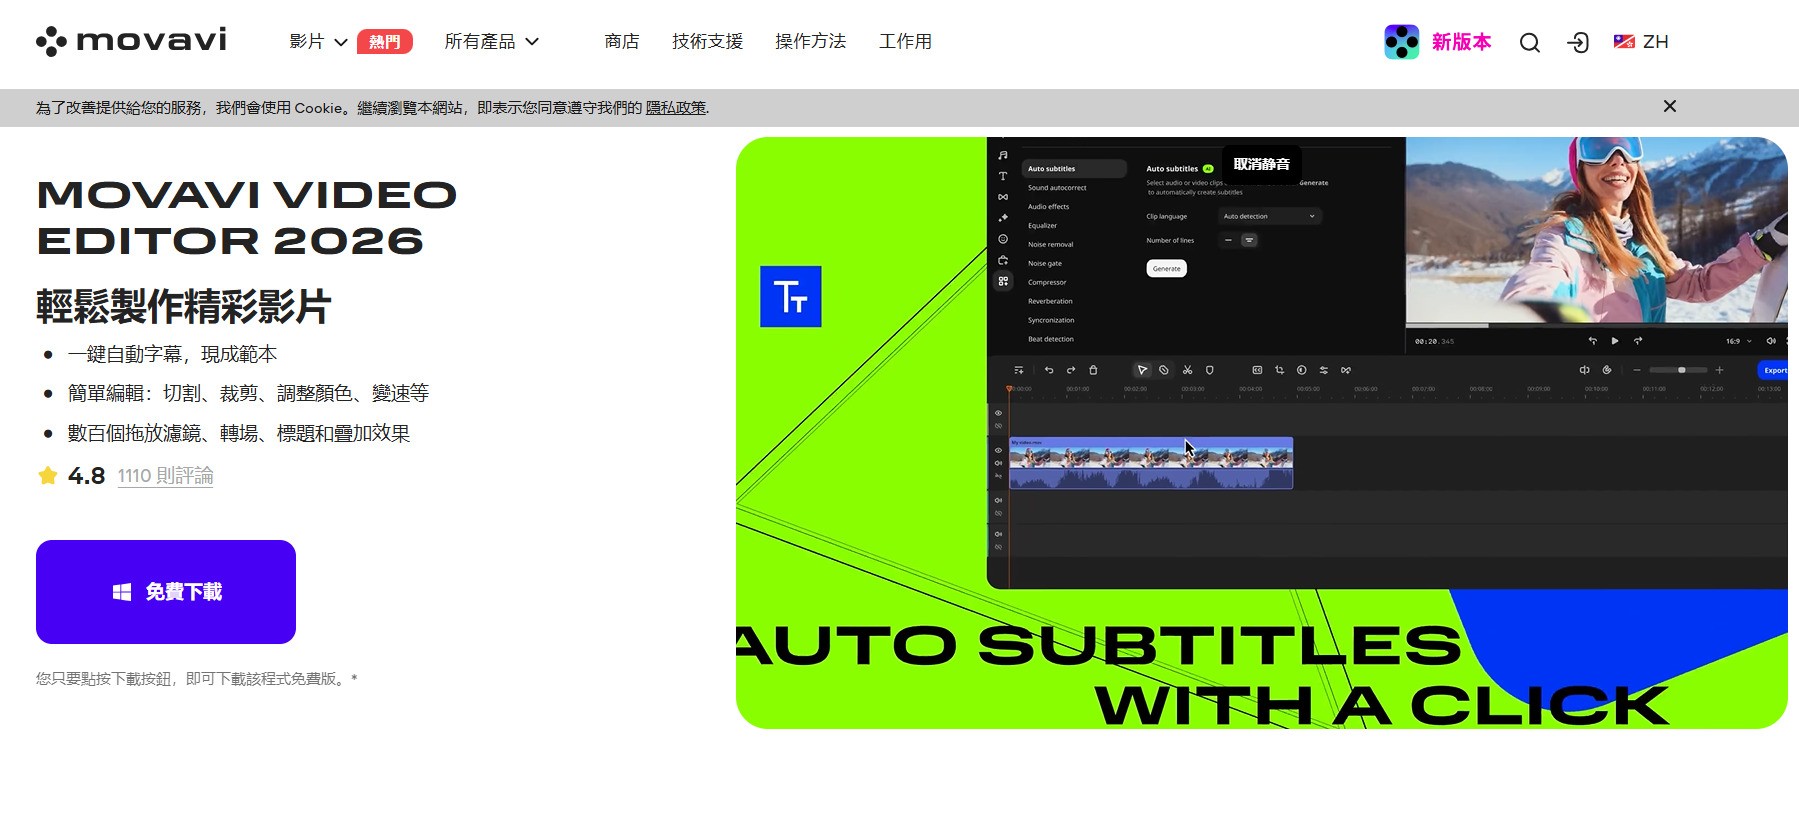Open the 1110 則評論 reviews link
Screen dimensions: 1799x815
click(165, 476)
